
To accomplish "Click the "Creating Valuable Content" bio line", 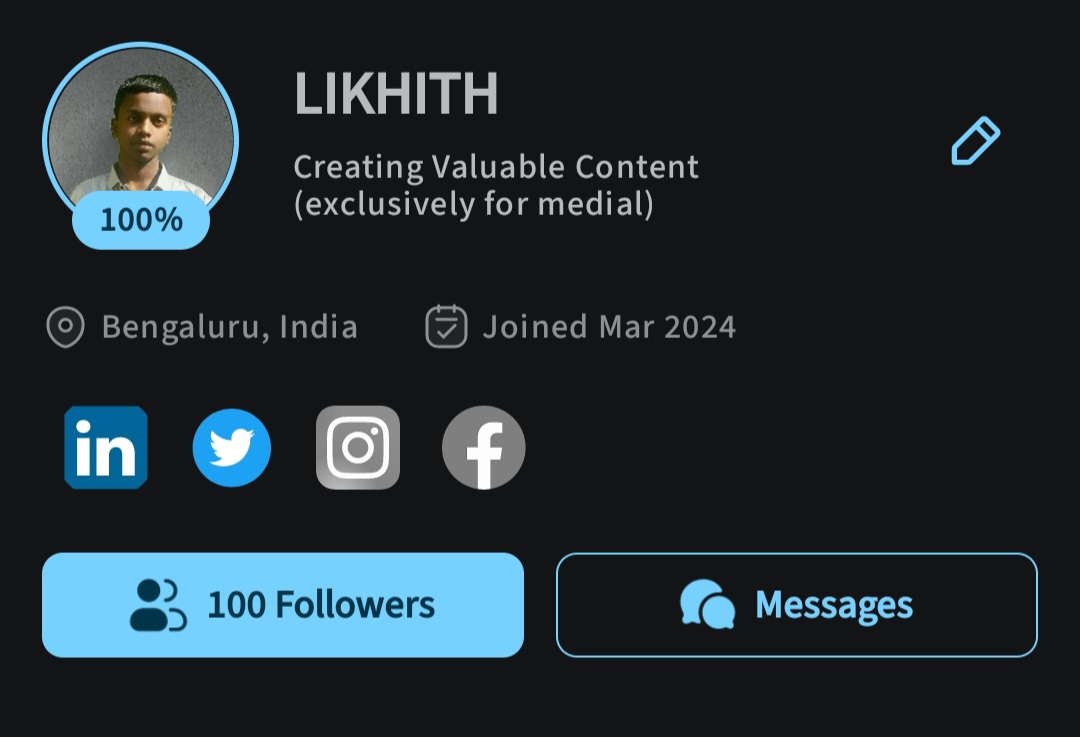I will pyautogui.click(x=496, y=167).
